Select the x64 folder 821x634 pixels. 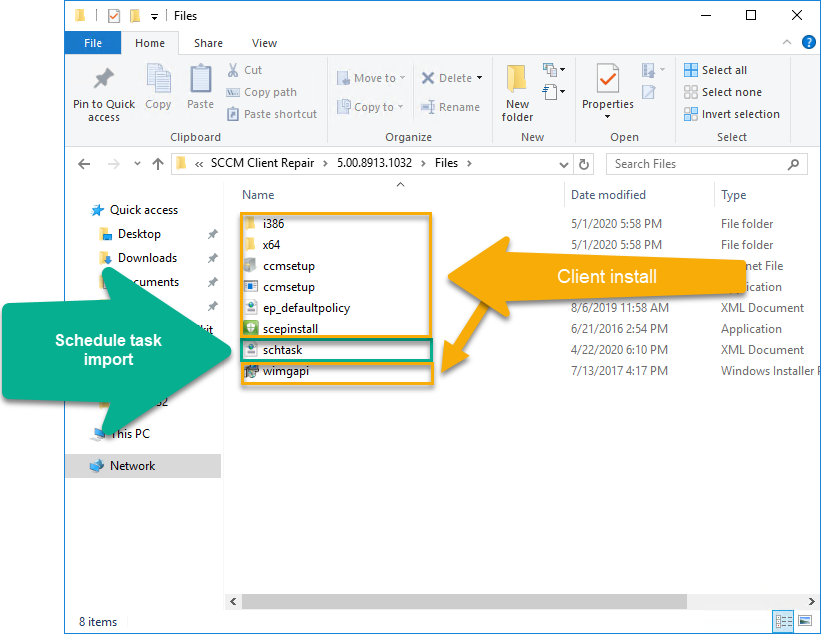tap(271, 244)
